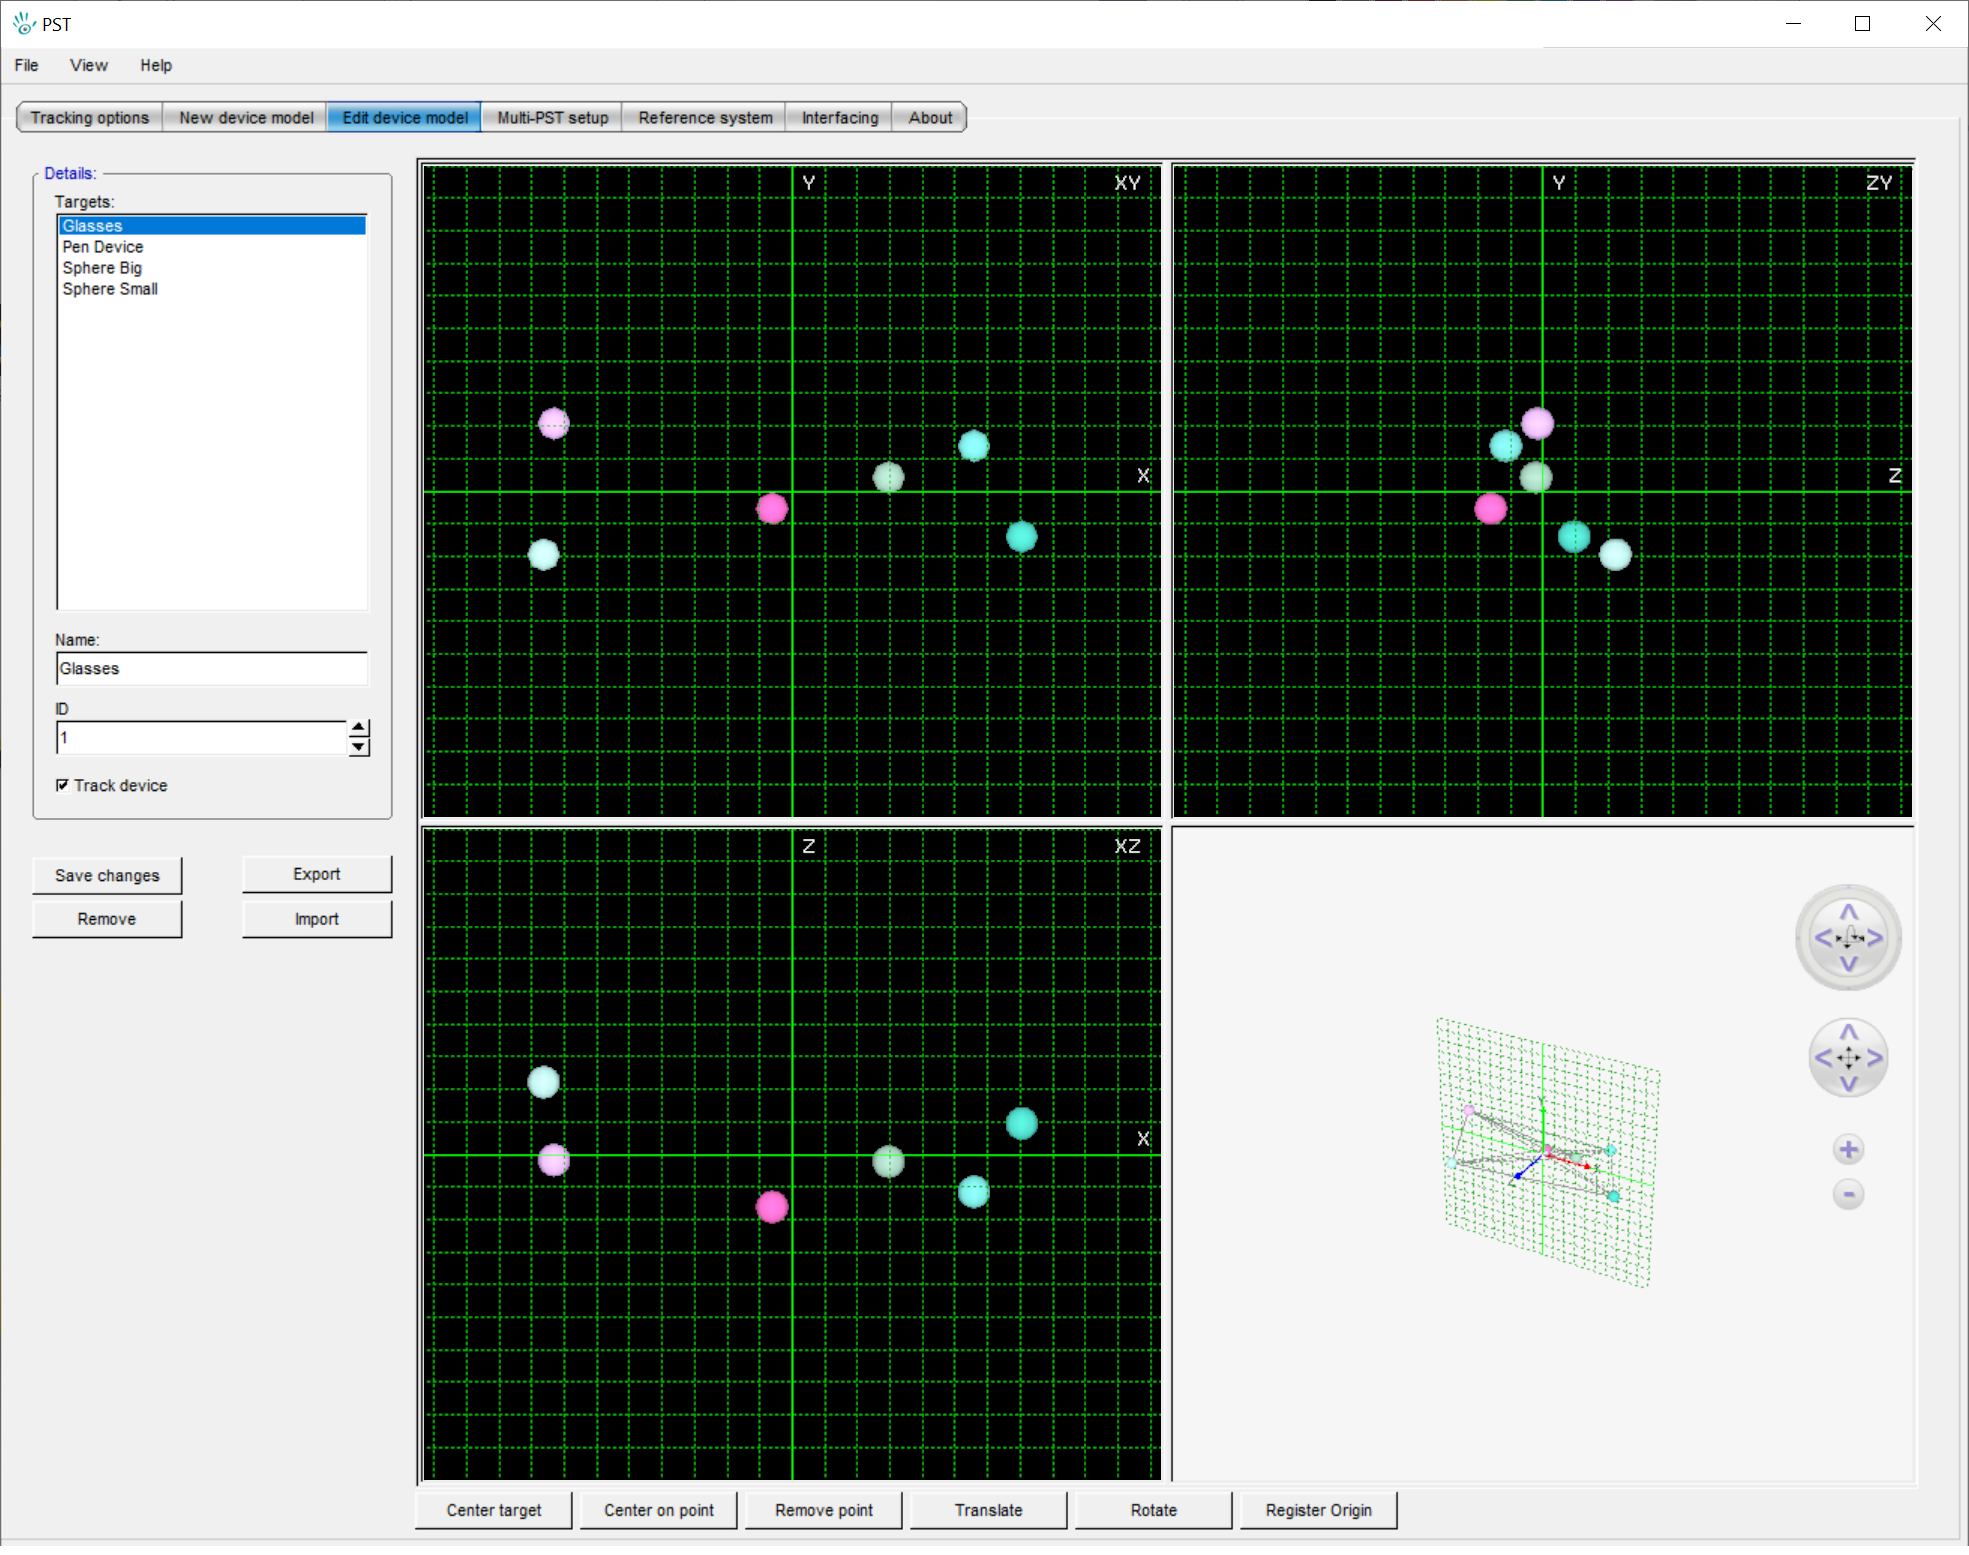Increase the ID value with up stepper
This screenshot has height=1555, width=1969.
click(x=359, y=728)
